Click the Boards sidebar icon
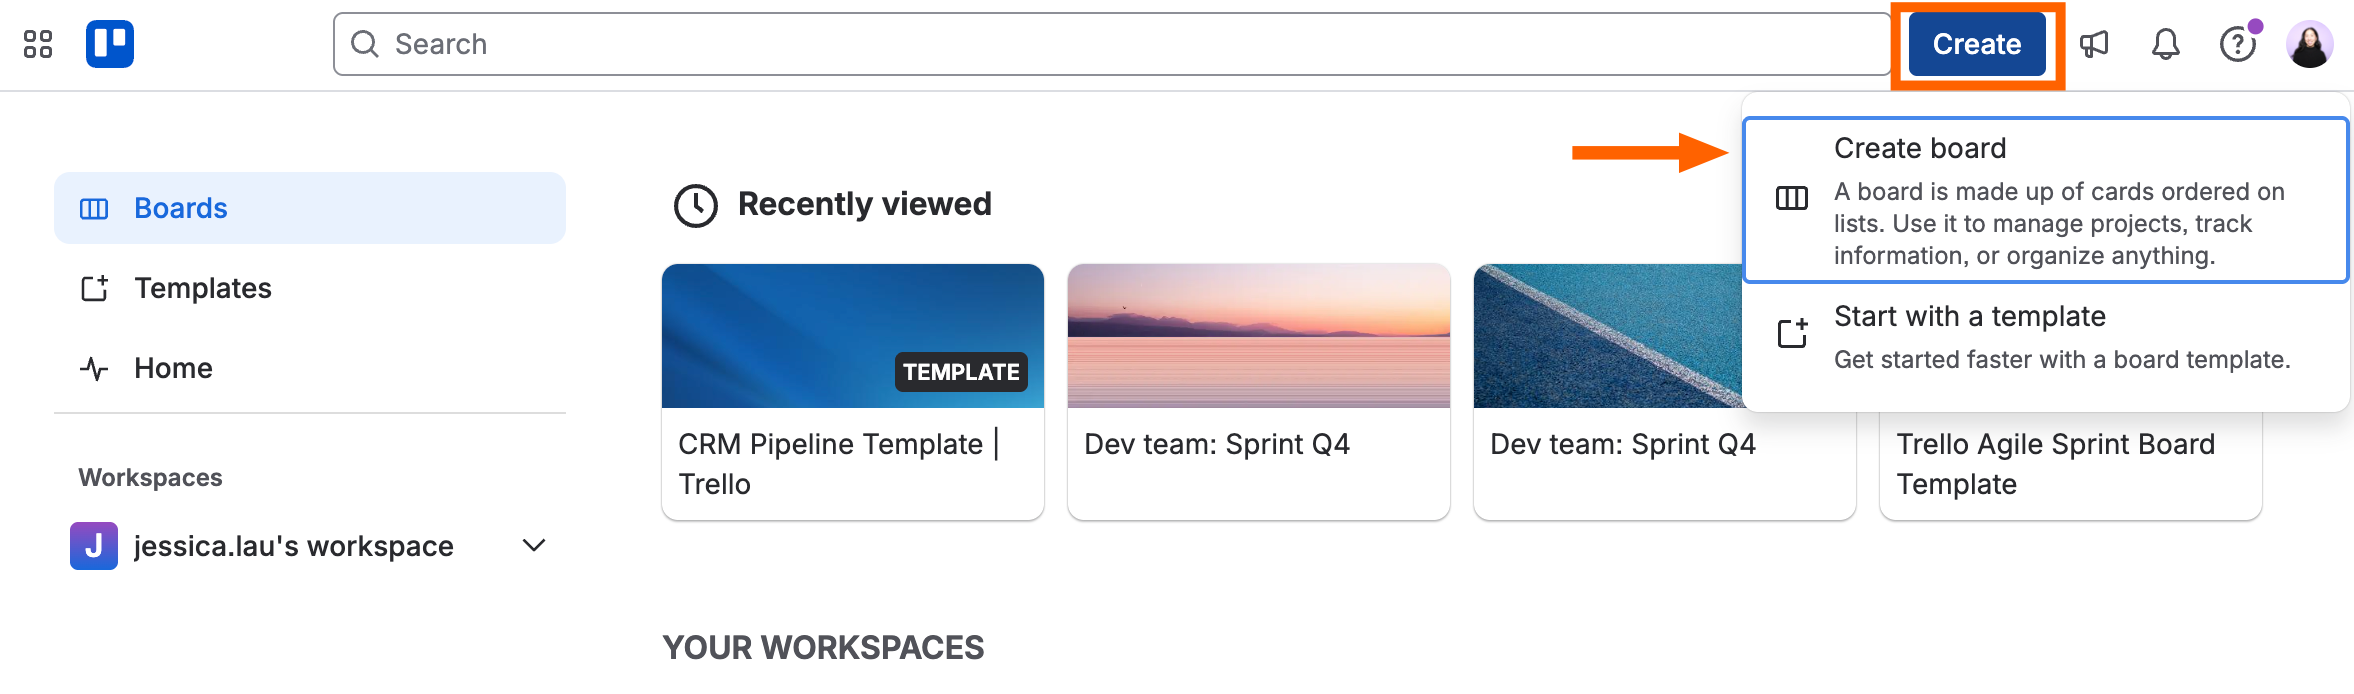Image resolution: width=2354 pixels, height=694 pixels. pyautogui.click(x=94, y=208)
